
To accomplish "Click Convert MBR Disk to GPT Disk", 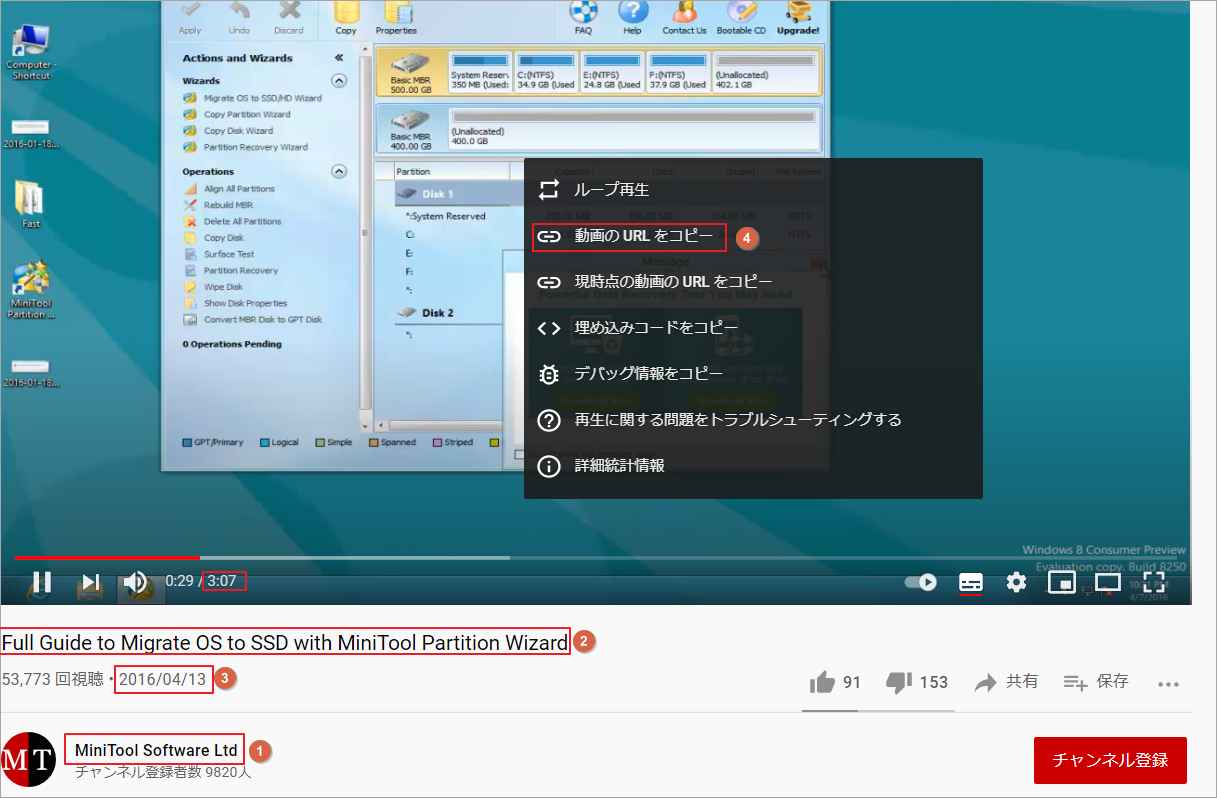I will (253, 320).
